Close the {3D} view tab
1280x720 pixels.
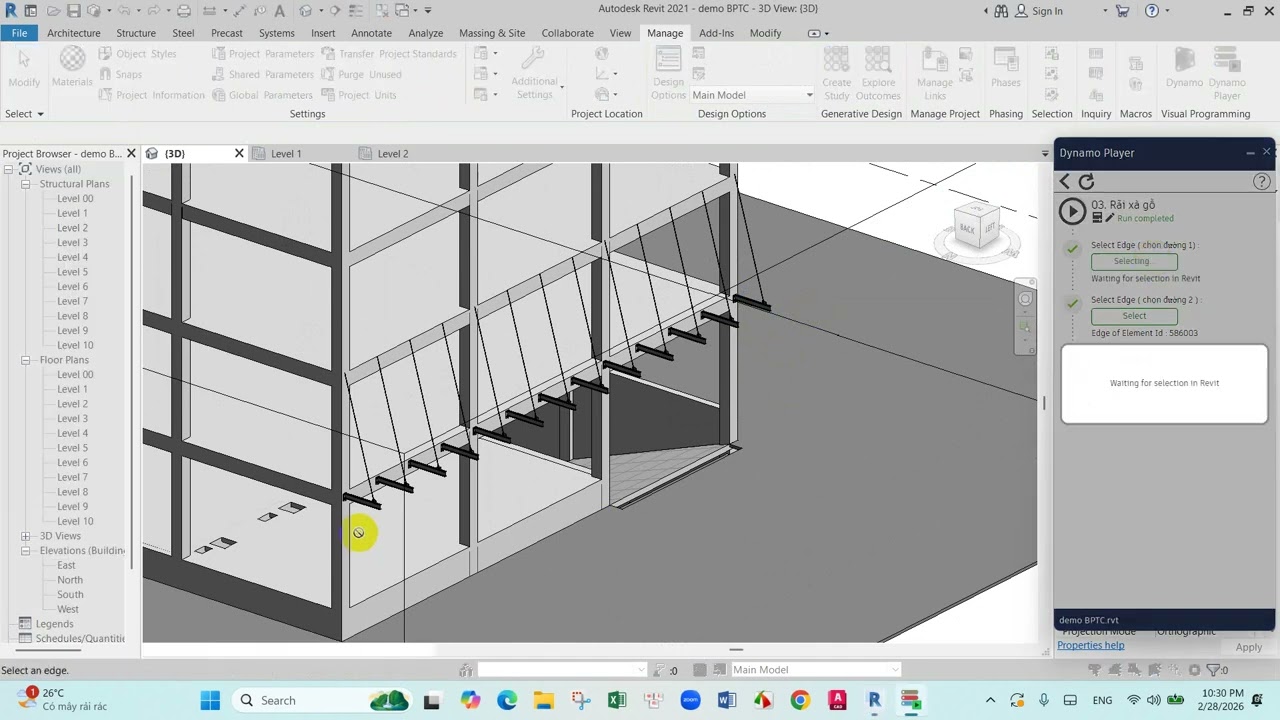(239, 154)
